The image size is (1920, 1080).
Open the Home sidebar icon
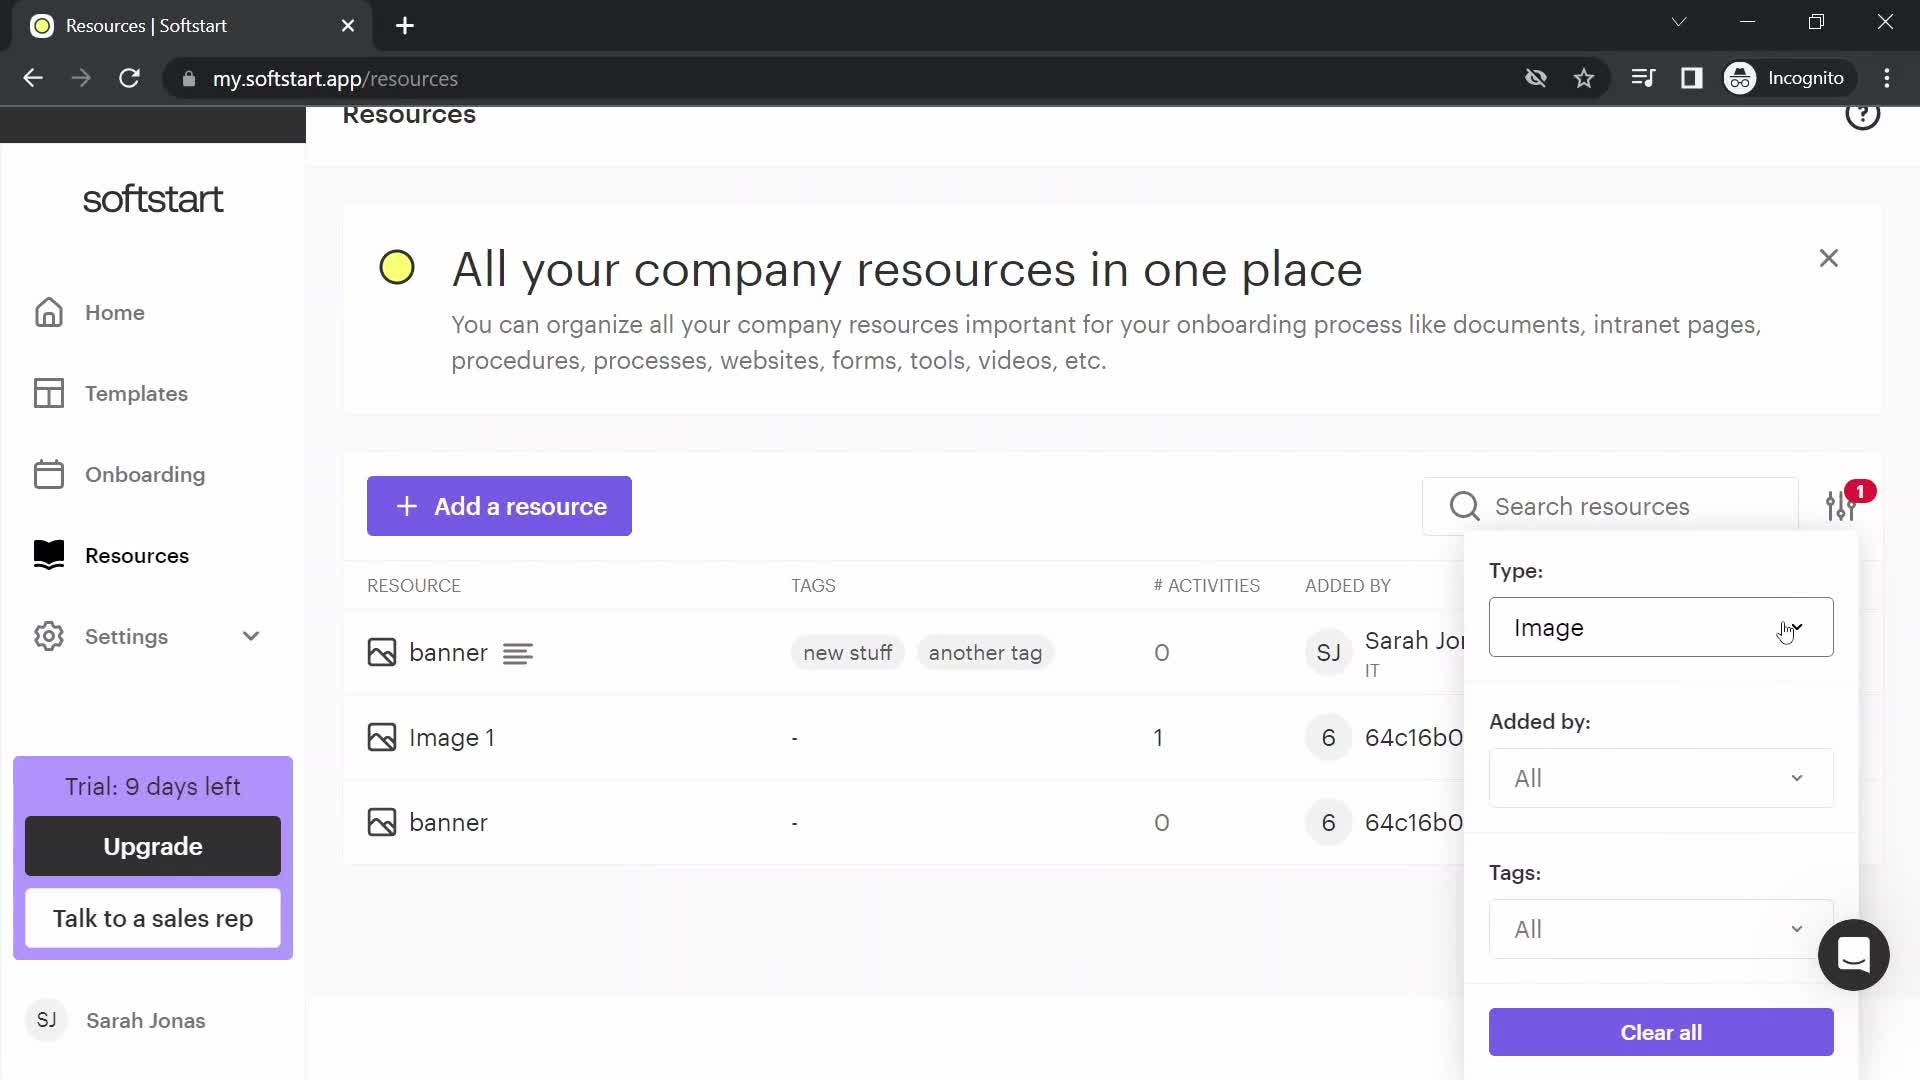(x=48, y=313)
